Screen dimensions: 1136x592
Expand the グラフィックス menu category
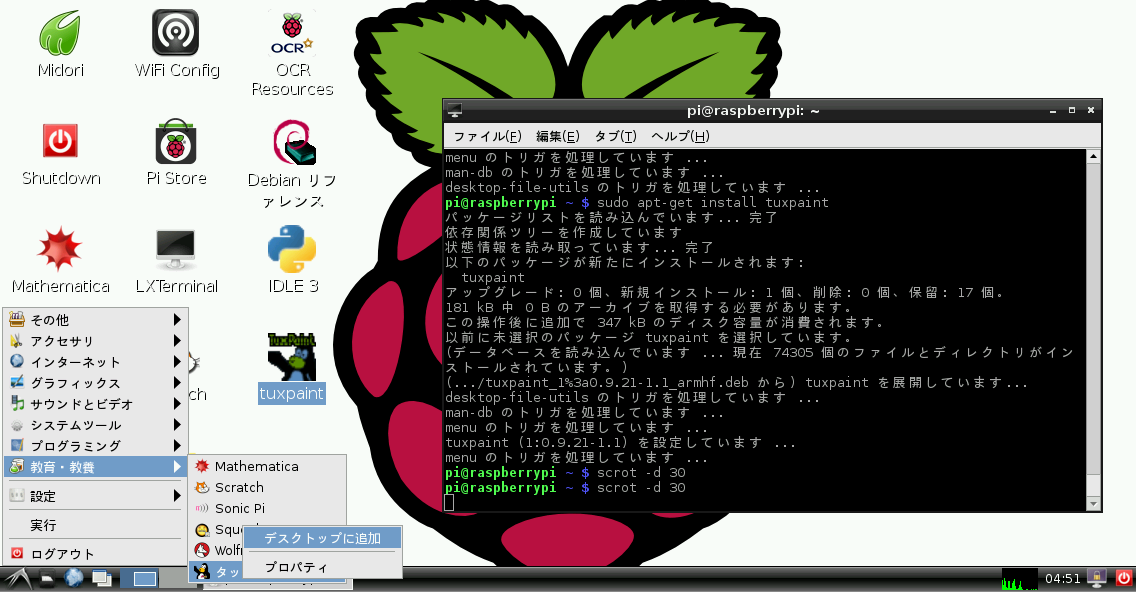95,383
